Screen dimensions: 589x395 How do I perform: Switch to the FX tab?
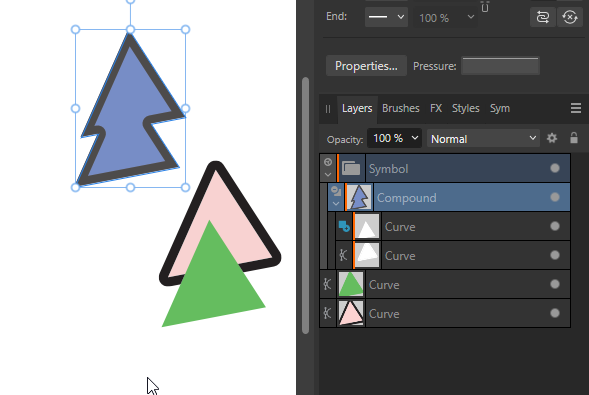(436, 109)
